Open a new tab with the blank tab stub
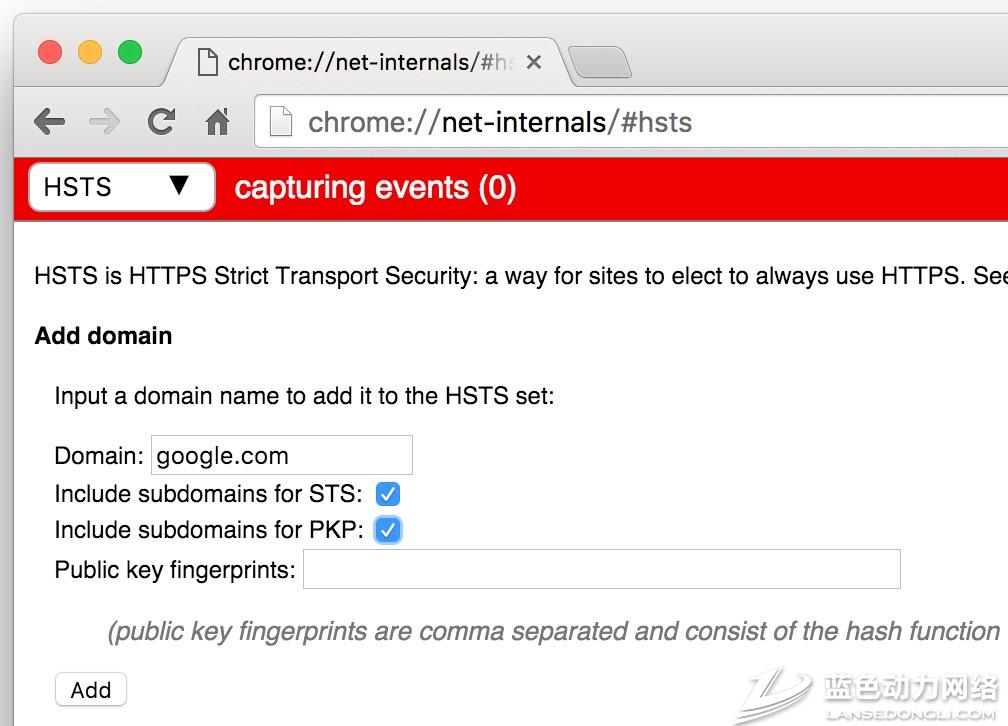This screenshot has width=1008, height=726. pos(599,62)
